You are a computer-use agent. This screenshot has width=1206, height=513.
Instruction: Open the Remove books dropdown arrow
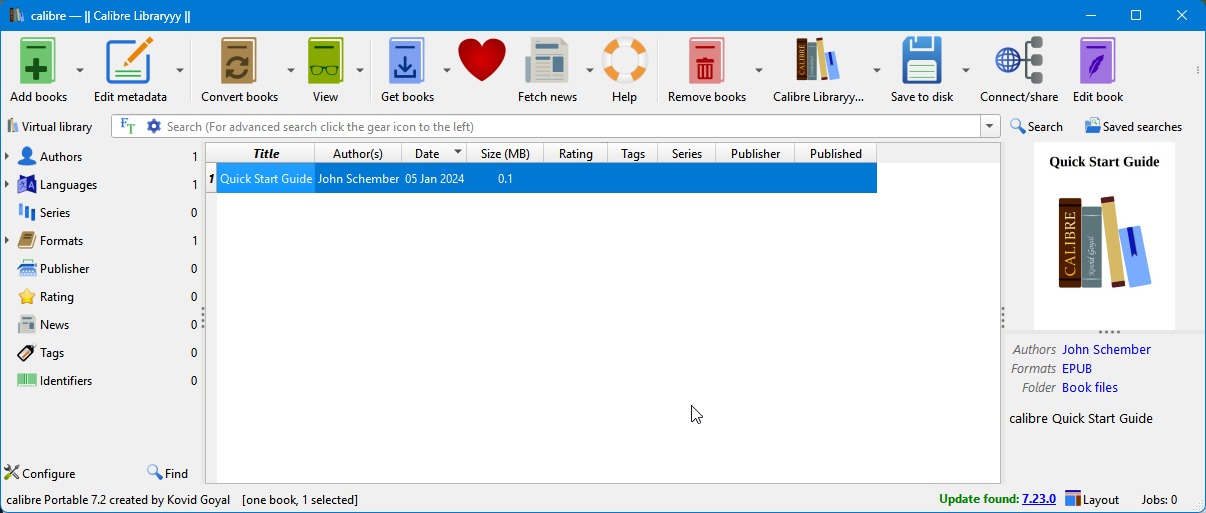coord(759,70)
